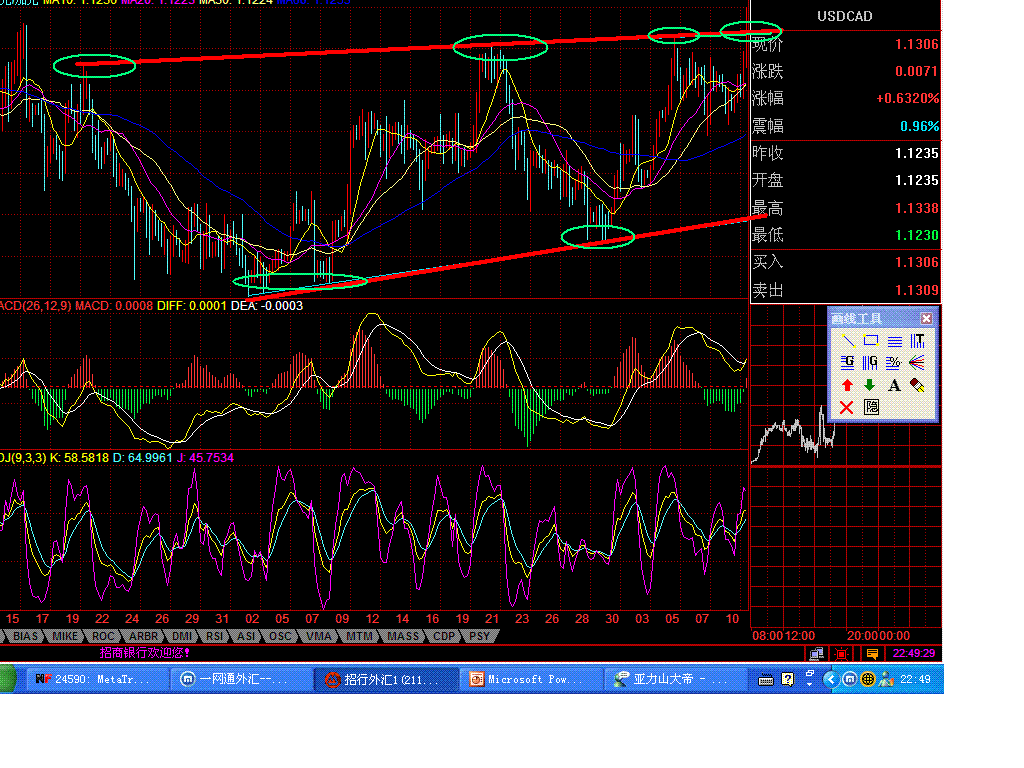Click the keyboard icon in system tray

pyautogui.click(x=765, y=680)
